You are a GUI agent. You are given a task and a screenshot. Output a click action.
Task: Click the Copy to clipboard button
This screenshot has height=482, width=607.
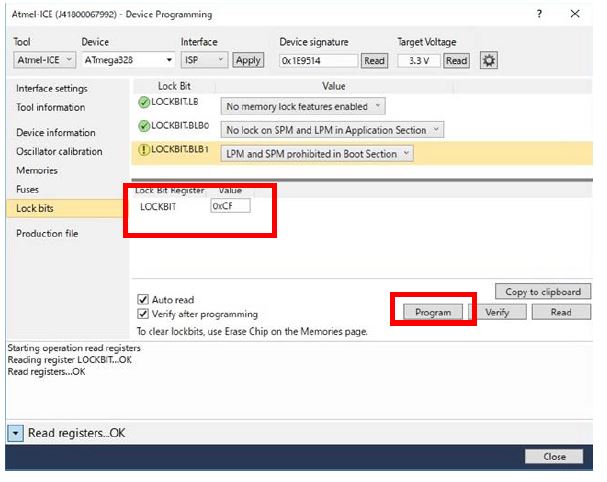point(543,292)
